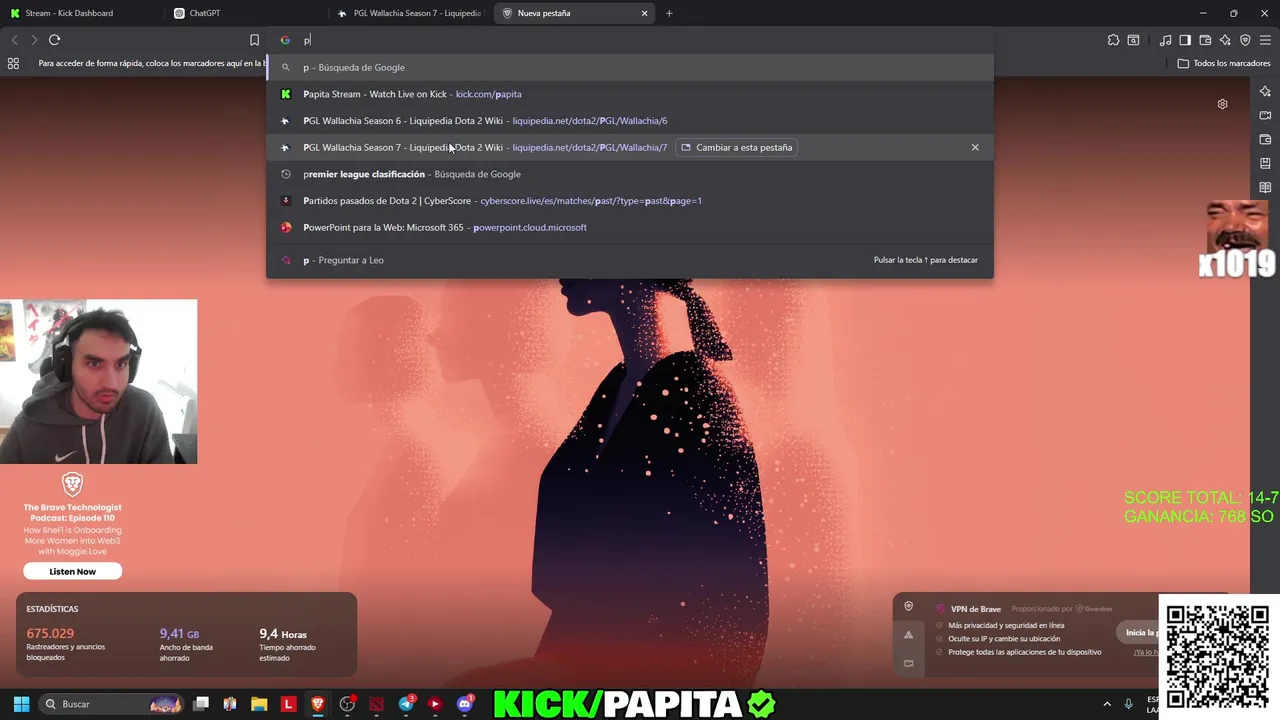
Task: Select 'premier league clasificación' search suggestion
Action: pyautogui.click(x=630, y=174)
